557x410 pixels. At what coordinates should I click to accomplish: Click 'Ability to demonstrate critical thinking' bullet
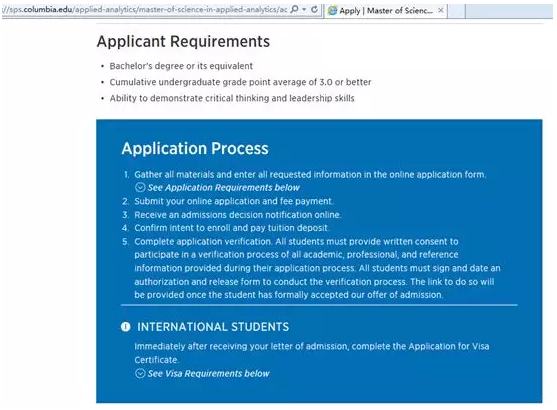tap(232, 98)
